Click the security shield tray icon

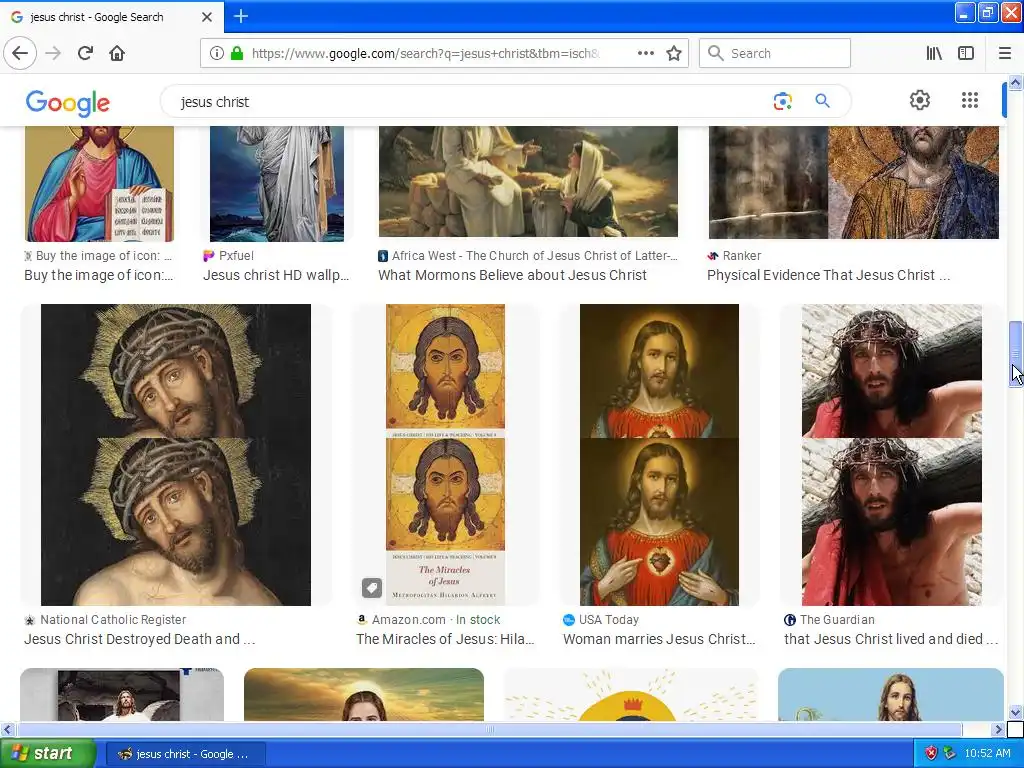click(x=931, y=753)
